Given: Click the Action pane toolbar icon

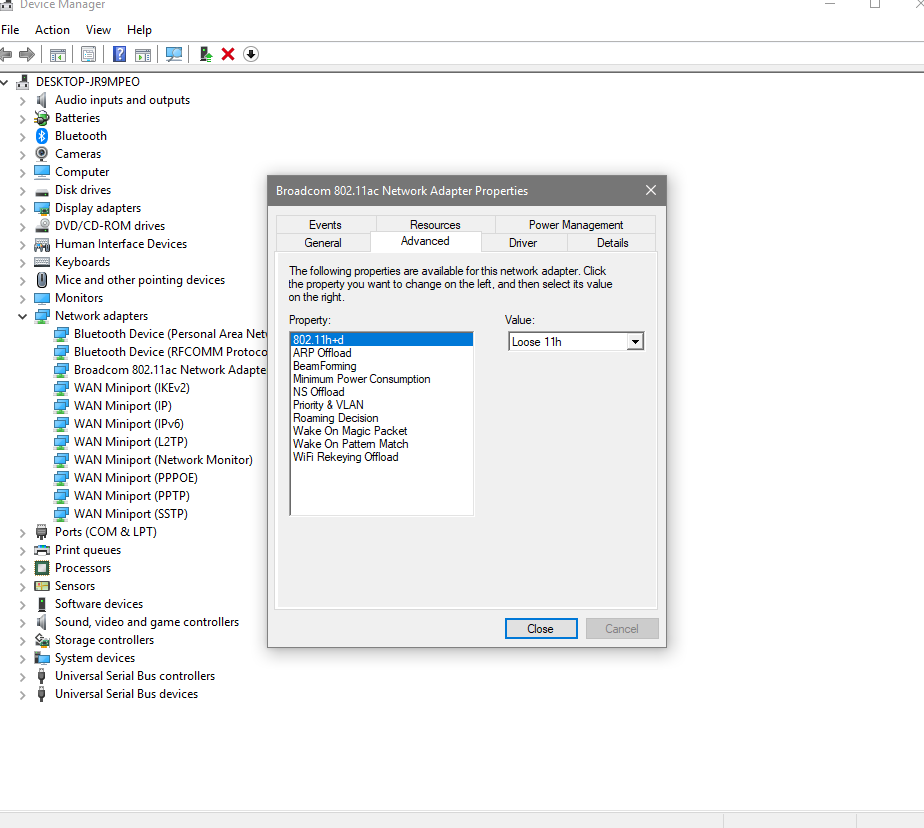Looking at the screenshot, I should 143,55.
